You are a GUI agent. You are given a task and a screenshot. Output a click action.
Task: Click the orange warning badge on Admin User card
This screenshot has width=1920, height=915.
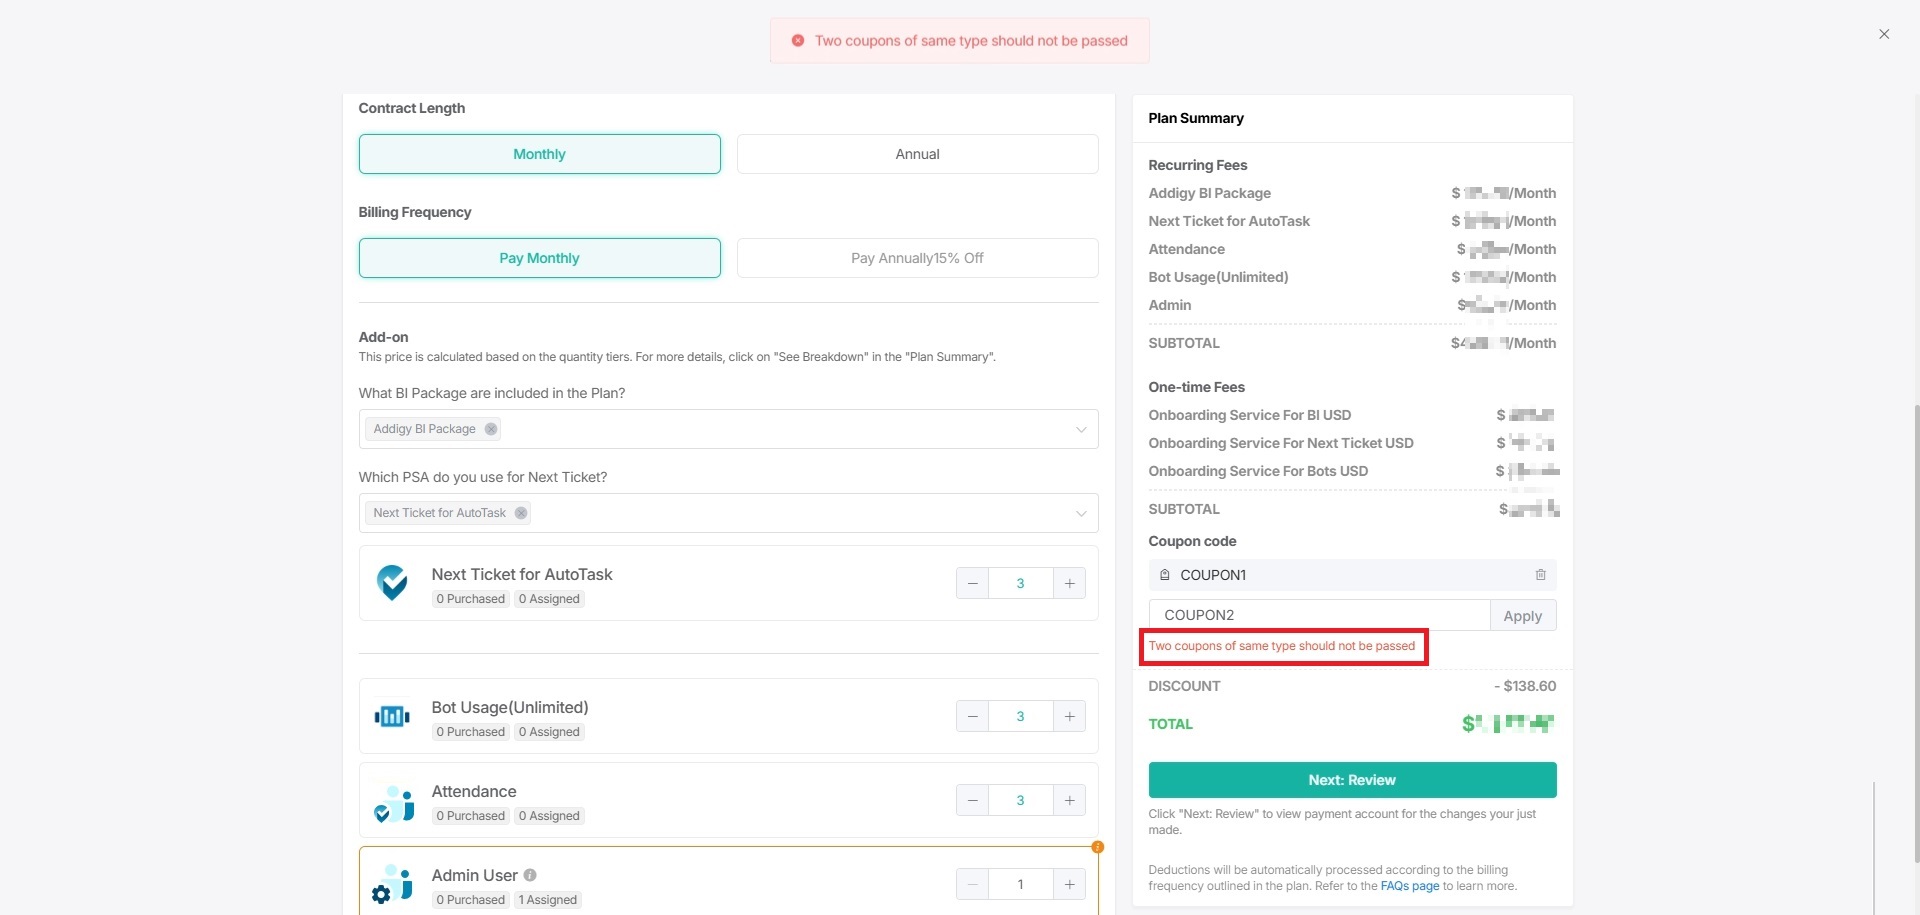pos(1097,847)
